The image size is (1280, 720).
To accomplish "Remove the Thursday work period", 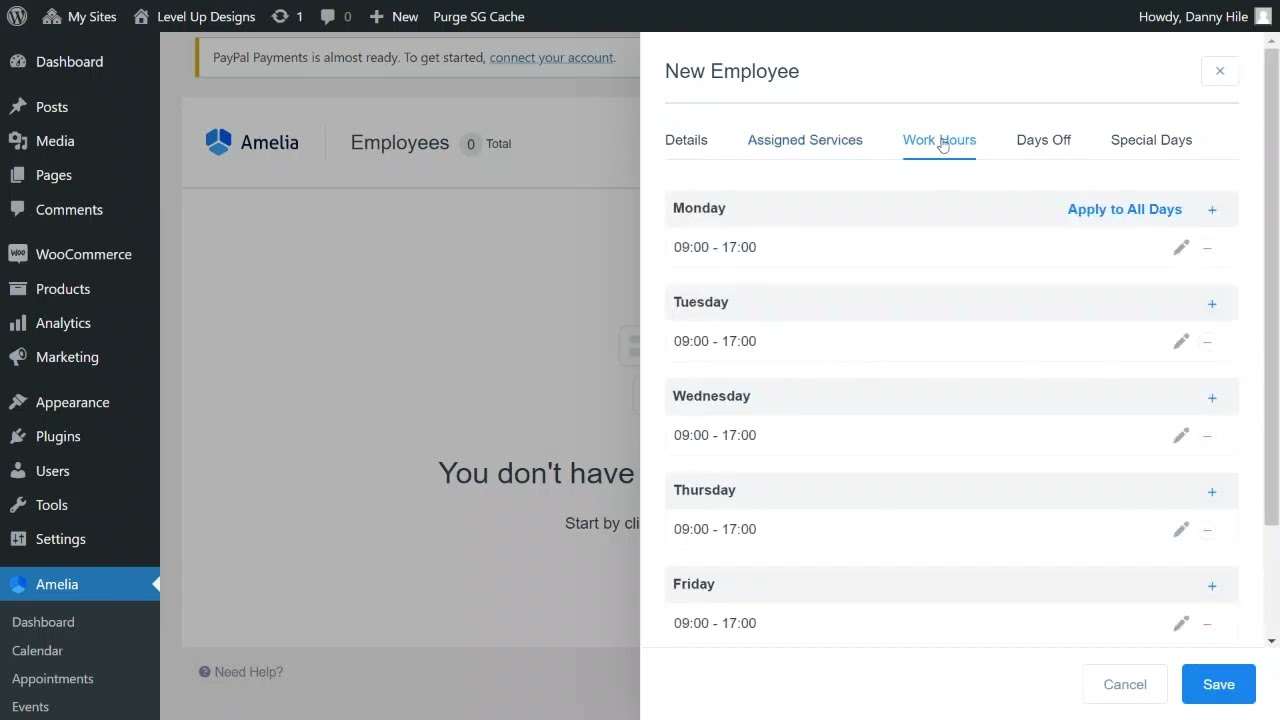I will [1207, 530].
